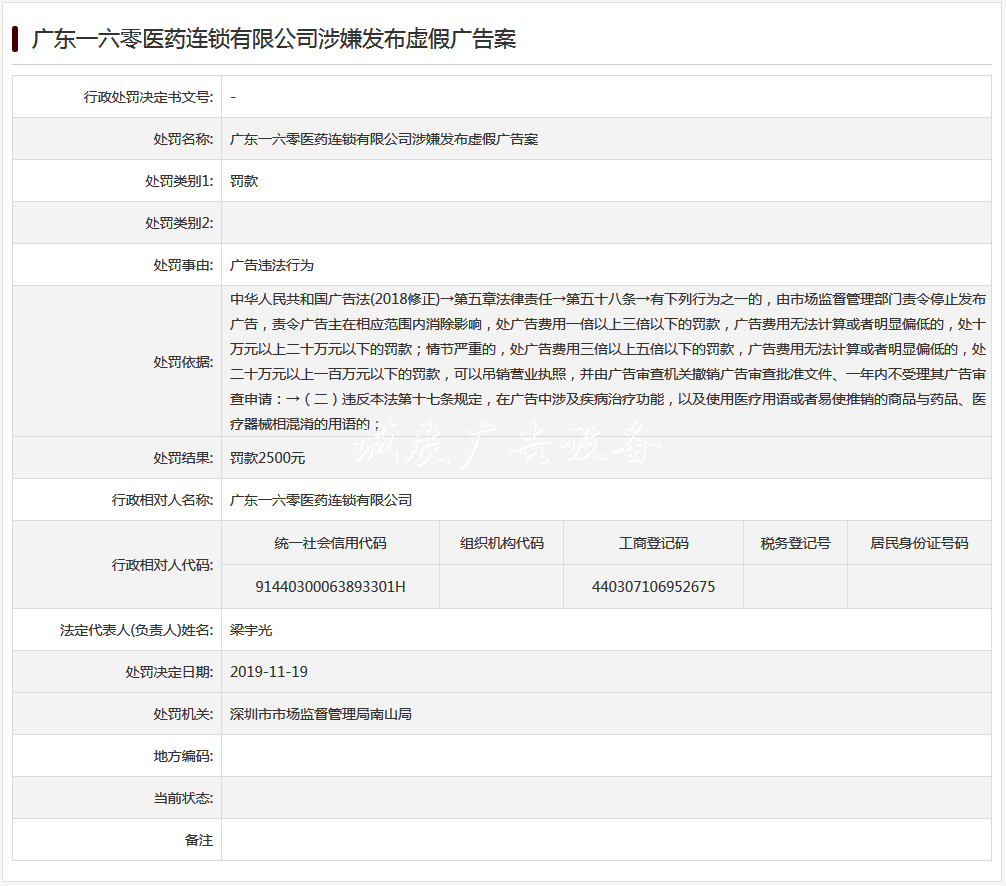This screenshot has height=886, width=1006.
Task: Click the legal basis paragraph under 处罚依据
Action: pyautogui.click(x=608, y=361)
